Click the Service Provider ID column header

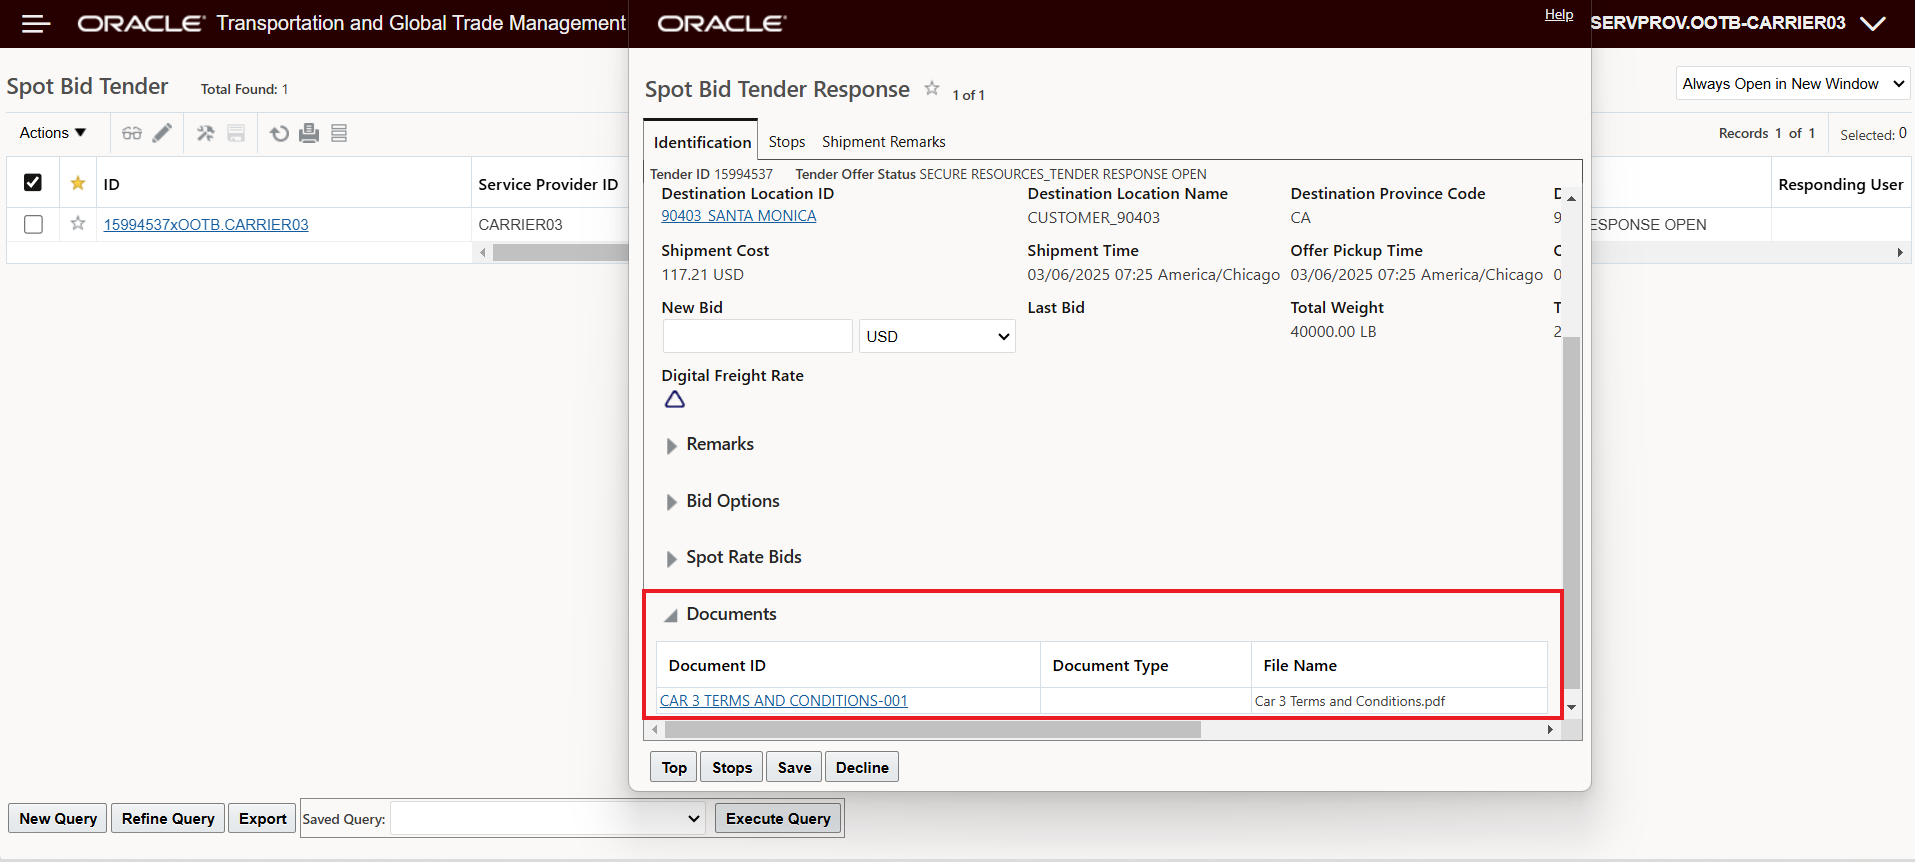click(x=548, y=184)
